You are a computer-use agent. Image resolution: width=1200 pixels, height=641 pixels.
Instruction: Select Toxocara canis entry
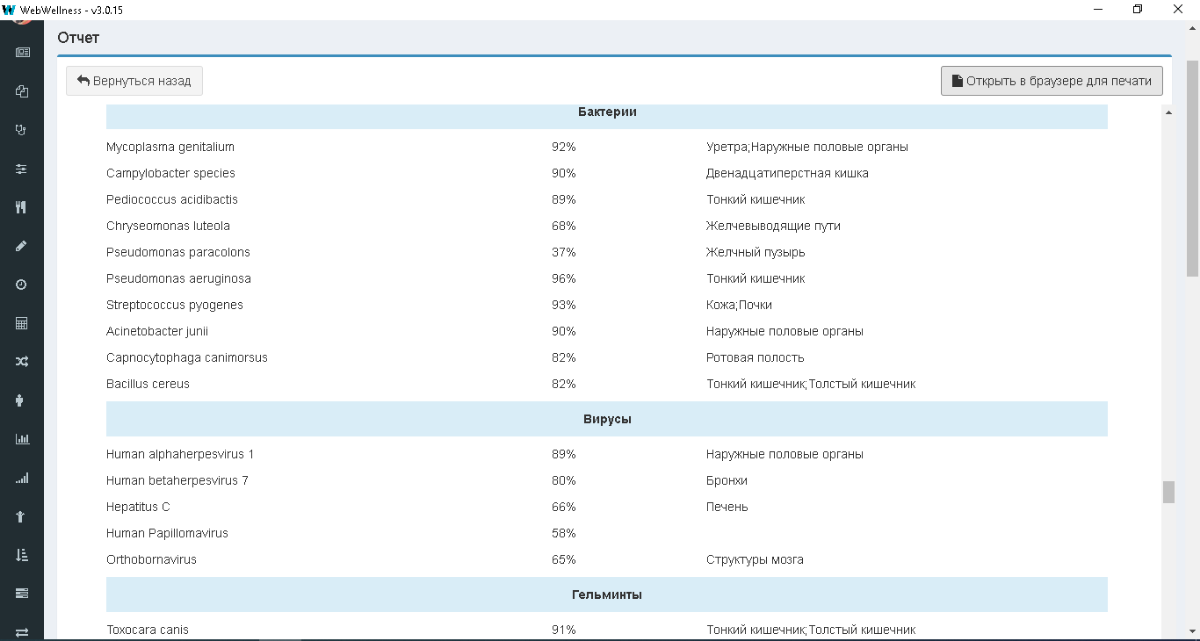147,630
